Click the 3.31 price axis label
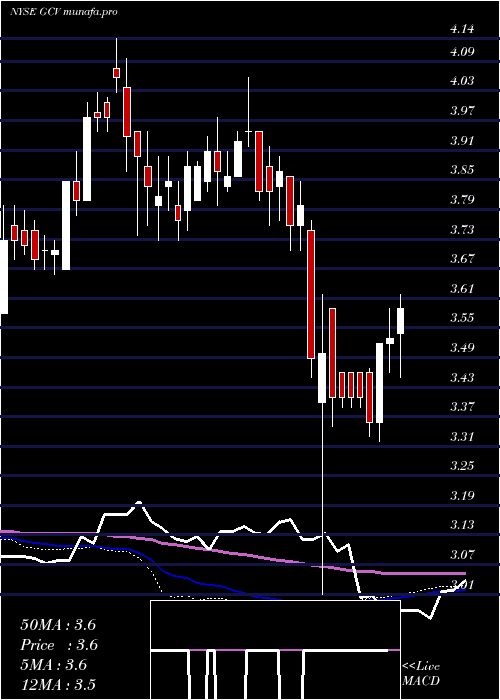The image size is (500, 700). point(462,436)
